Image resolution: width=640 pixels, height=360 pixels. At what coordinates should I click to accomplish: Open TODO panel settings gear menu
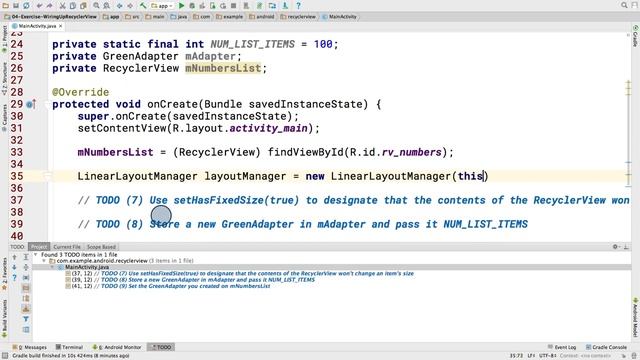(x=616, y=247)
